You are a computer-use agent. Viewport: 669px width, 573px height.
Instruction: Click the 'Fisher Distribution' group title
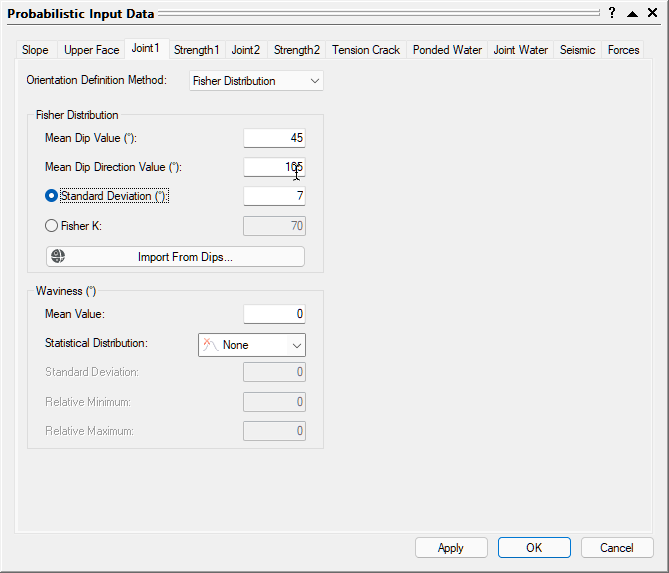point(77,115)
